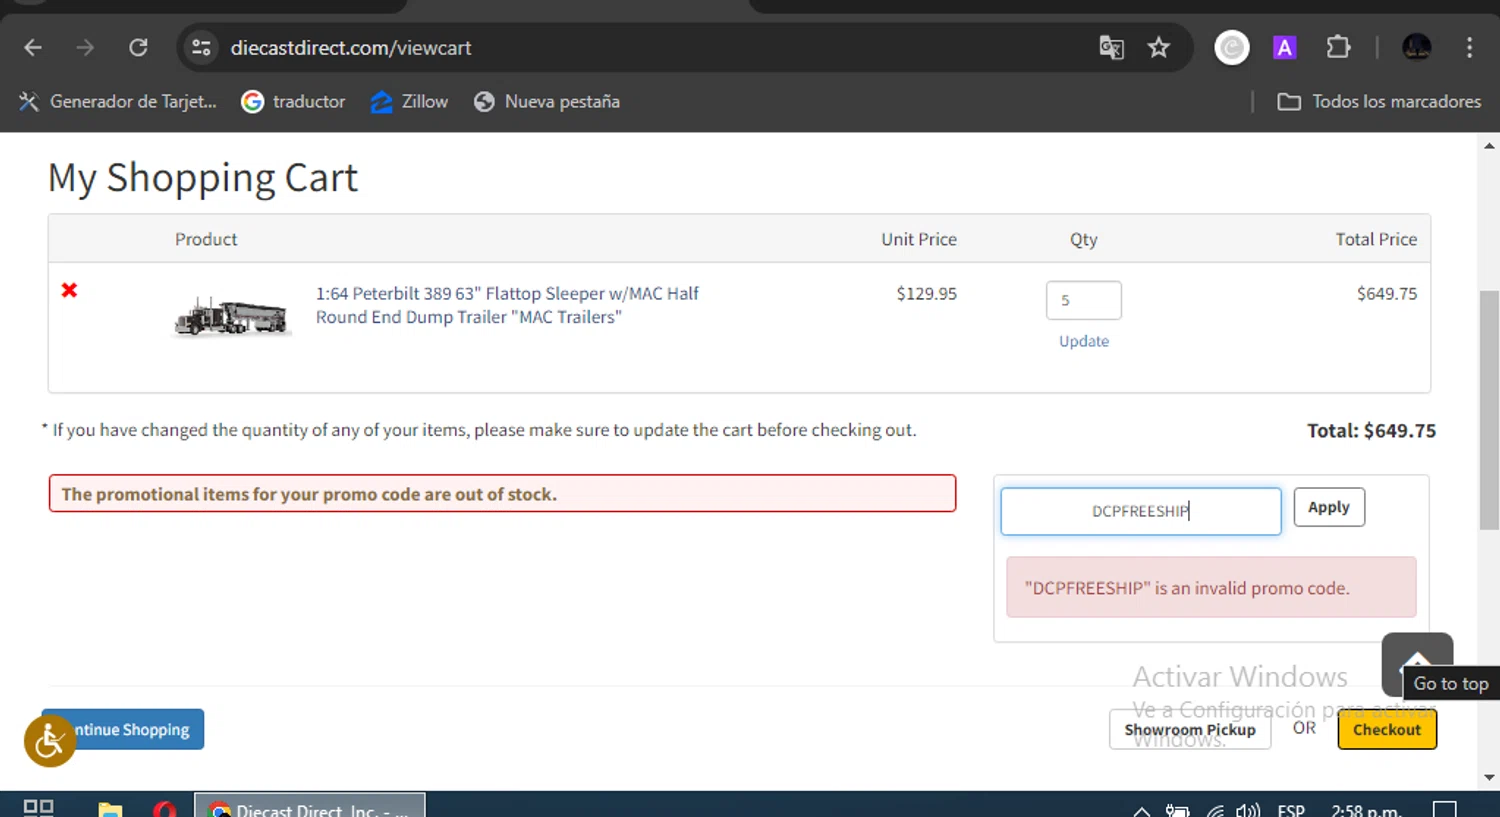Open Generador de Tarjet... bookmark
Viewport: 1500px width, 817px height.
pos(117,101)
